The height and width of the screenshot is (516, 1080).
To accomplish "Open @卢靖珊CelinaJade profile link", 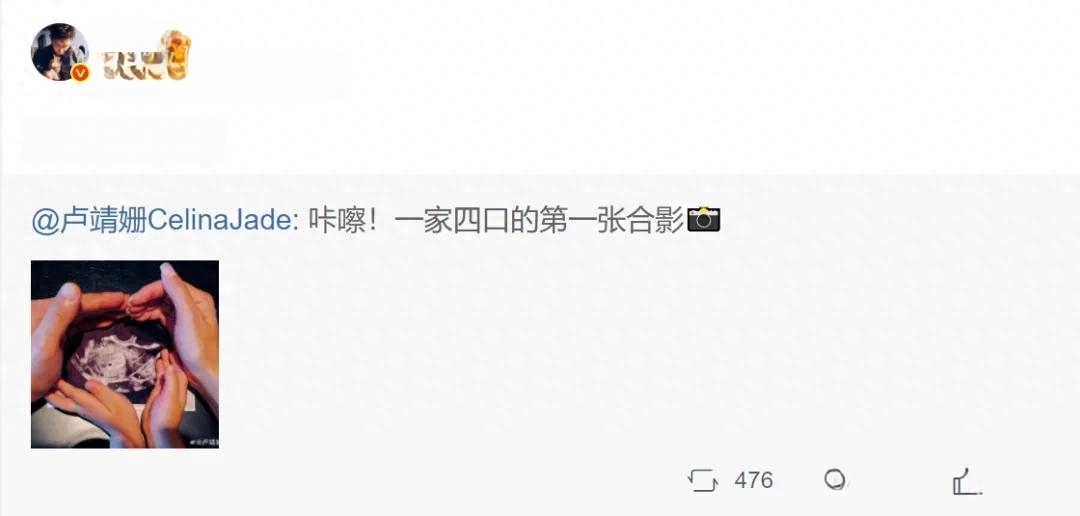I will [162, 221].
